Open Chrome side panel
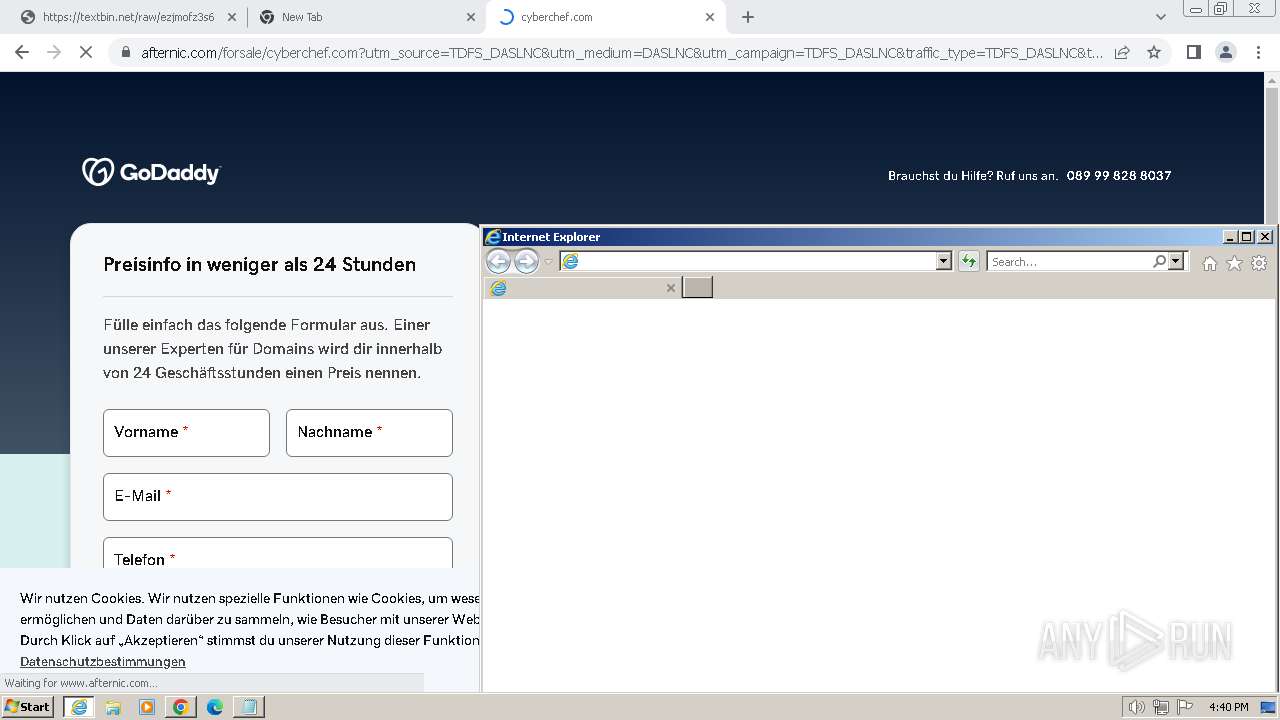Screen dimensions: 1280x720 pyautogui.click(x=1193, y=52)
